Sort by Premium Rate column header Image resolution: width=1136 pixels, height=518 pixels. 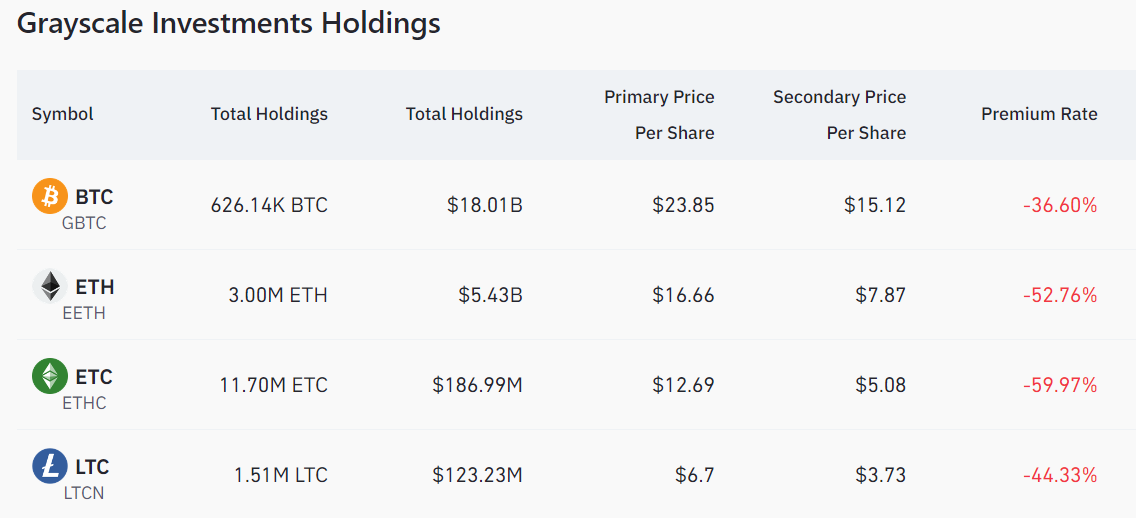[x=1039, y=114]
